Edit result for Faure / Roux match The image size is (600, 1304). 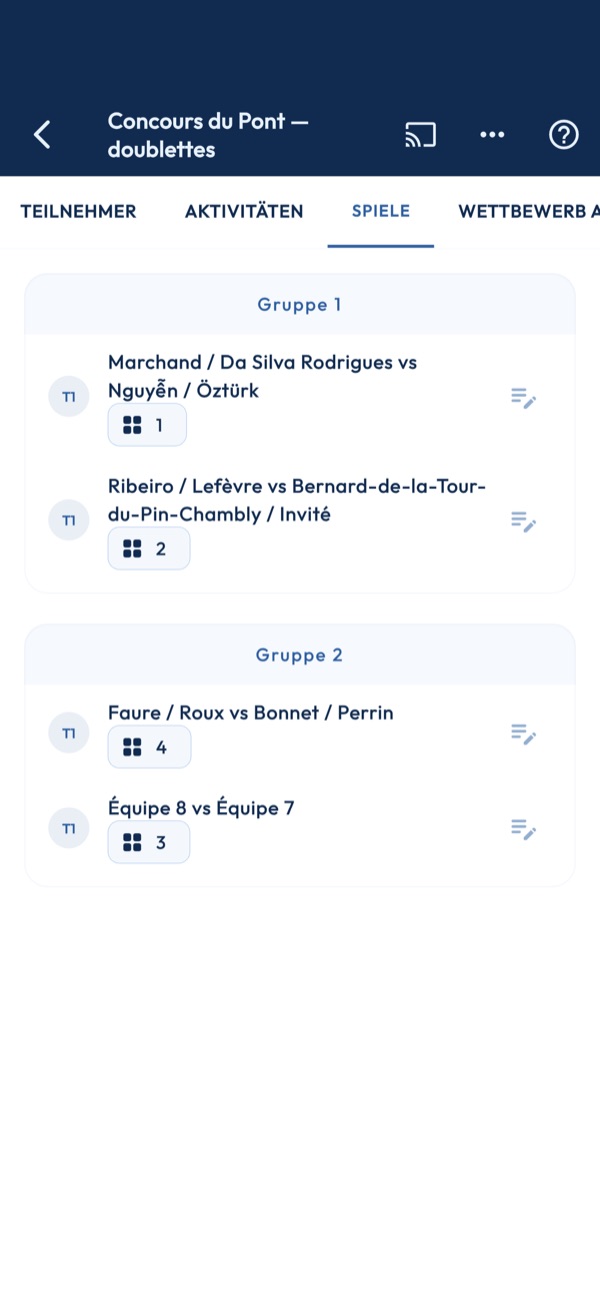tap(524, 734)
